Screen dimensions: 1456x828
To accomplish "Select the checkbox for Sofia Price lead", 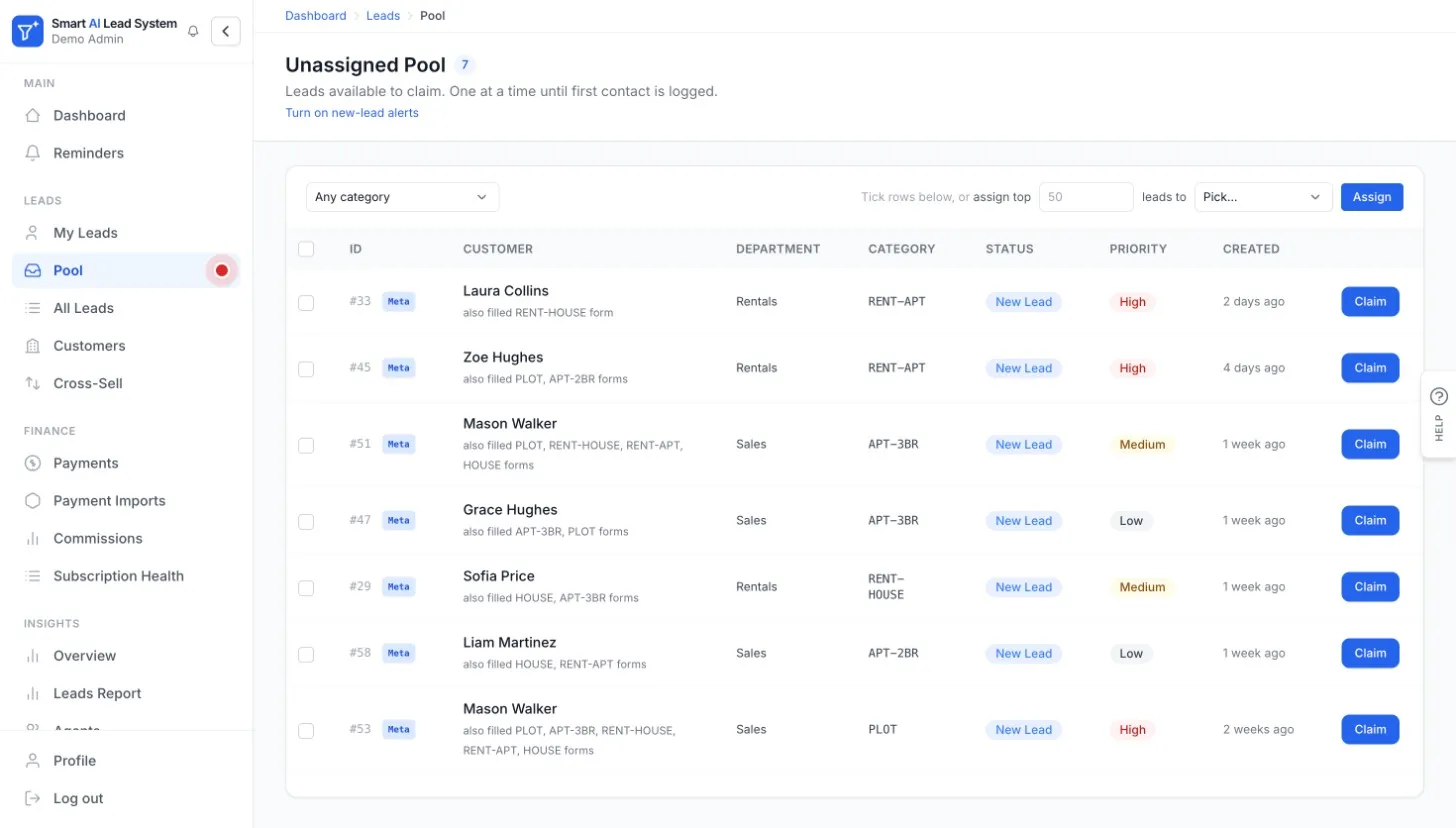I will pos(306,587).
